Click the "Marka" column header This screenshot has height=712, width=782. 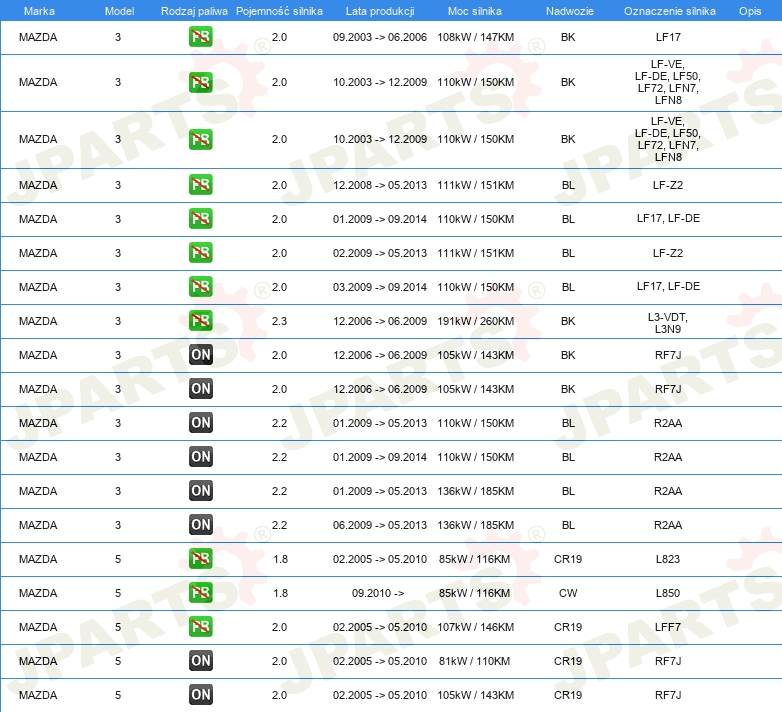tap(38, 10)
